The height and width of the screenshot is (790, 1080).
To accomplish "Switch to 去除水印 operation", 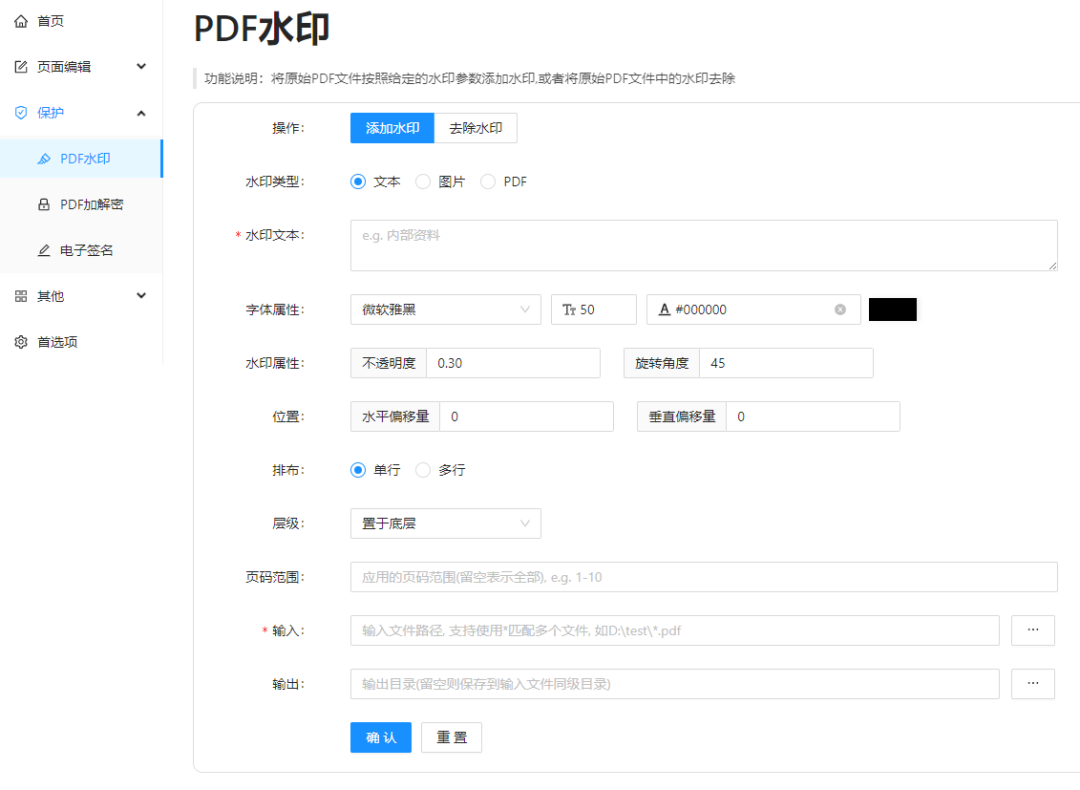I will coord(475,128).
